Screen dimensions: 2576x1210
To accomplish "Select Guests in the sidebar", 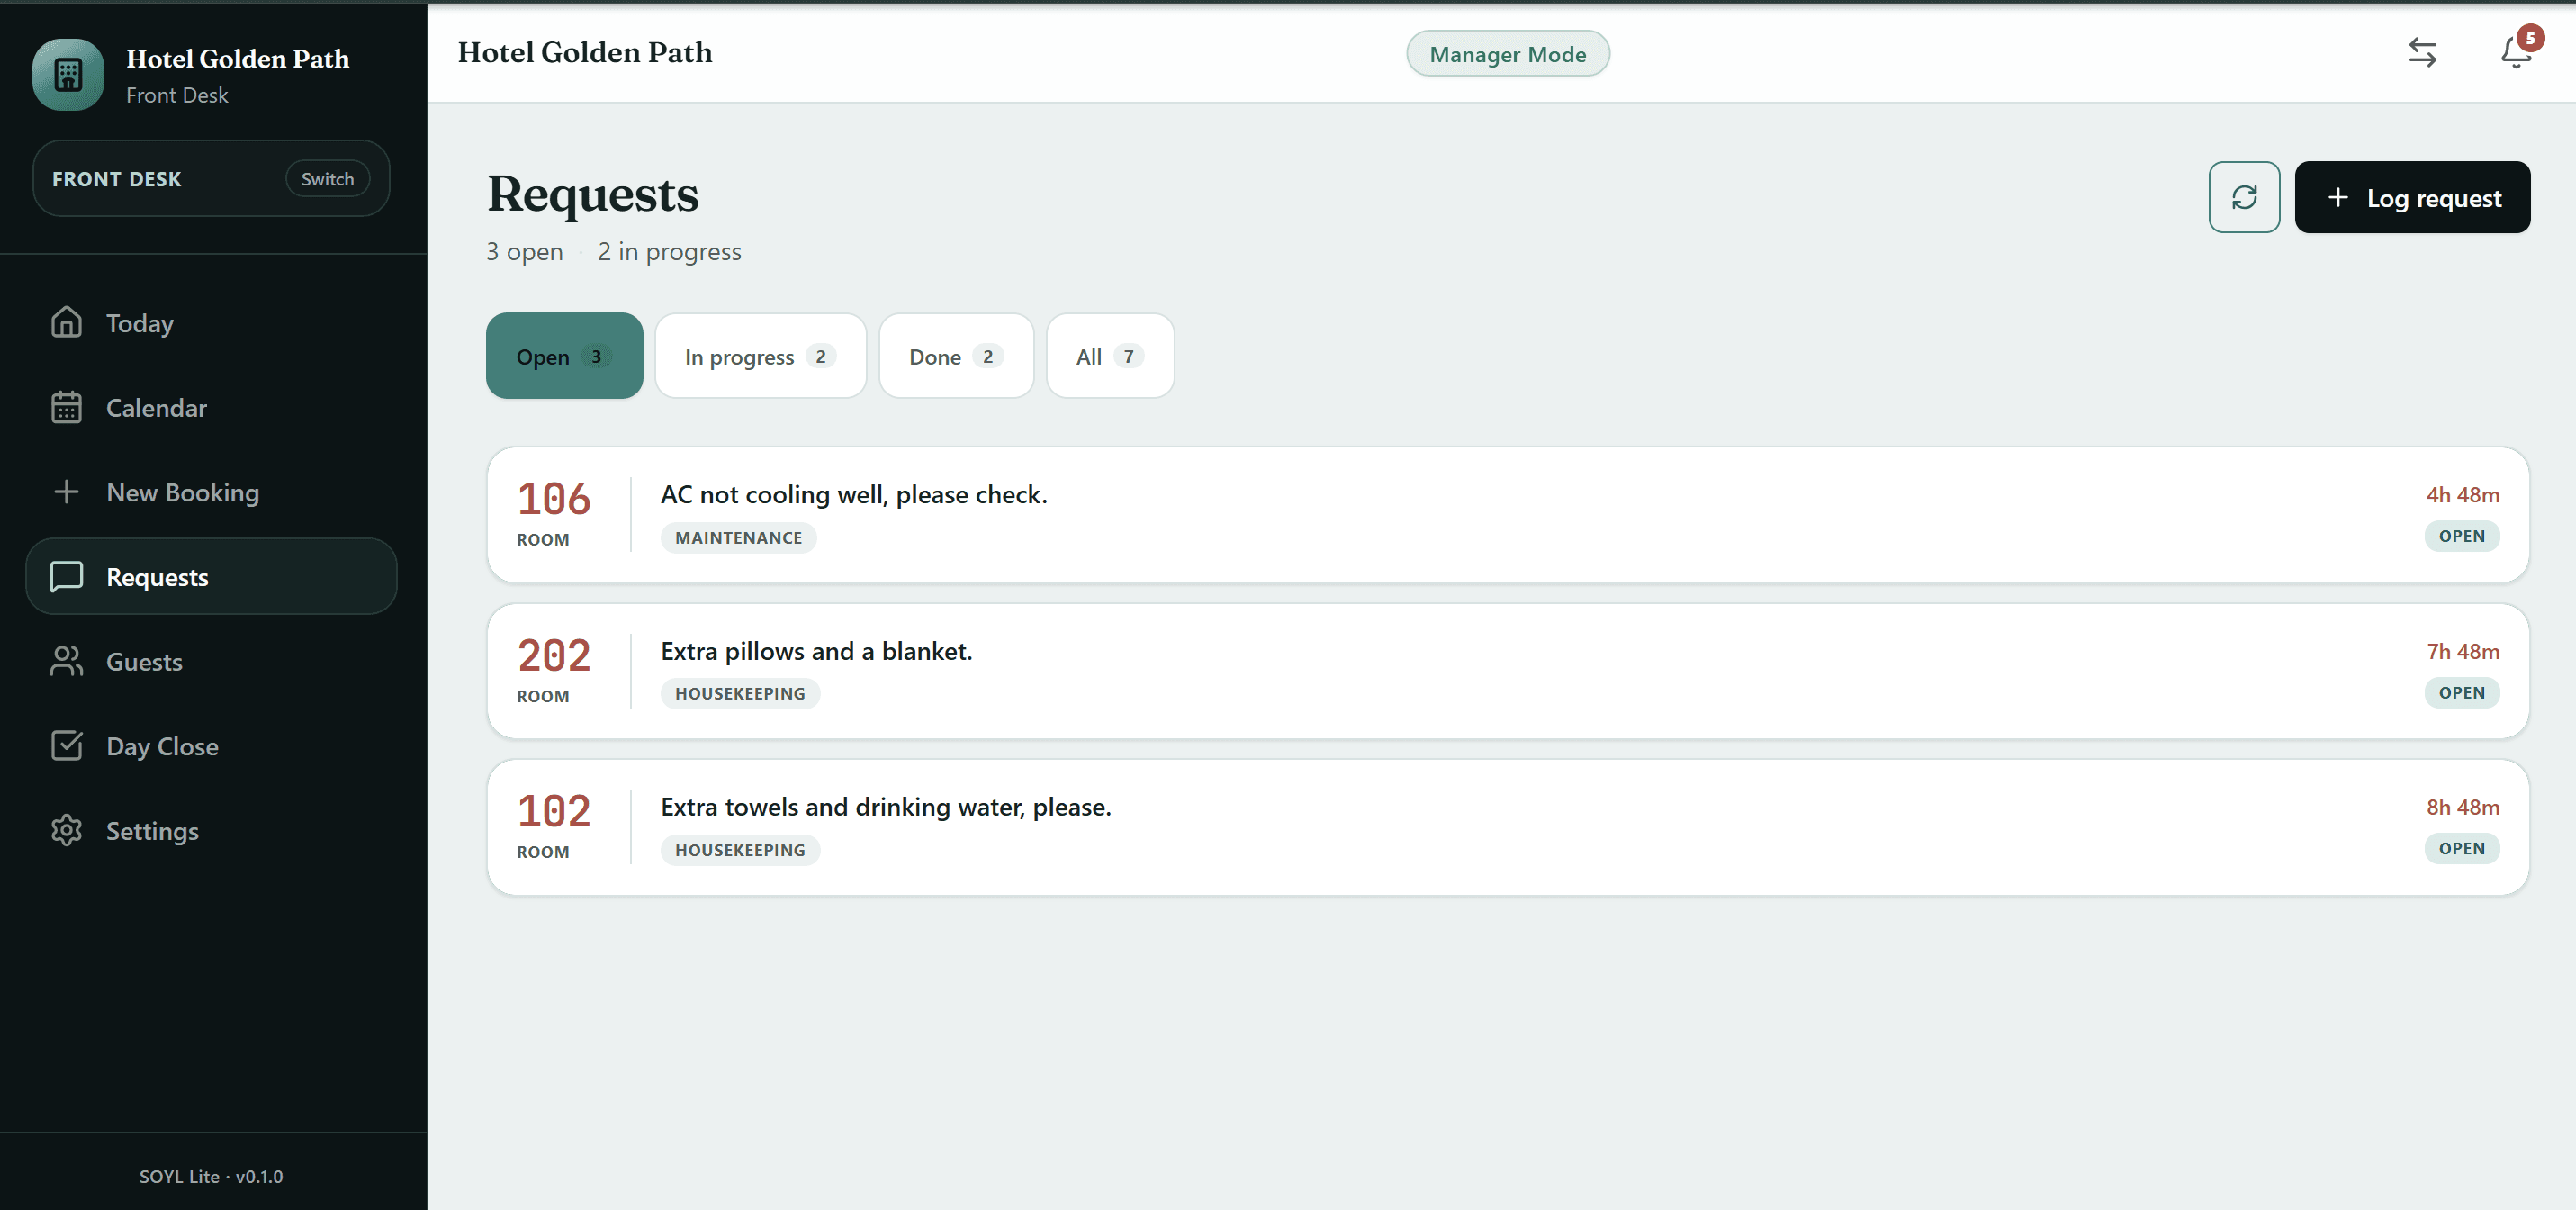I will coord(211,661).
